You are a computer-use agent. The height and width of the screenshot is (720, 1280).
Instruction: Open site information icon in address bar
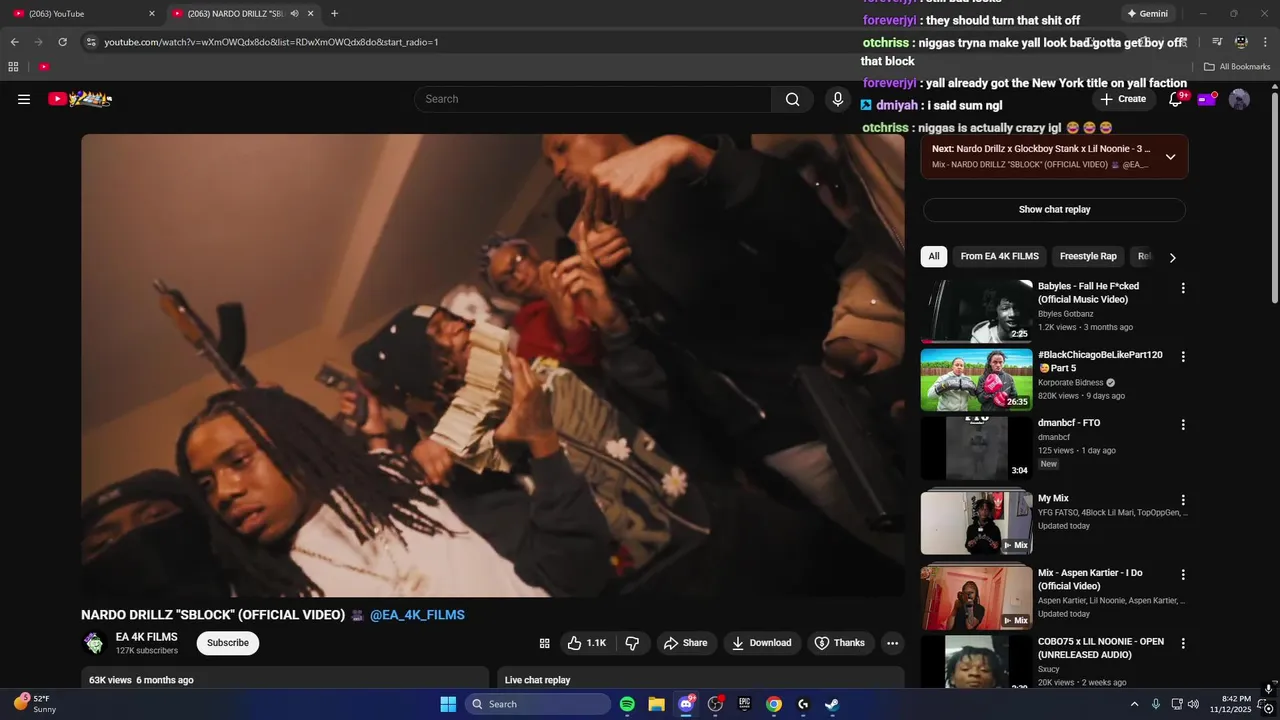[91, 42]
